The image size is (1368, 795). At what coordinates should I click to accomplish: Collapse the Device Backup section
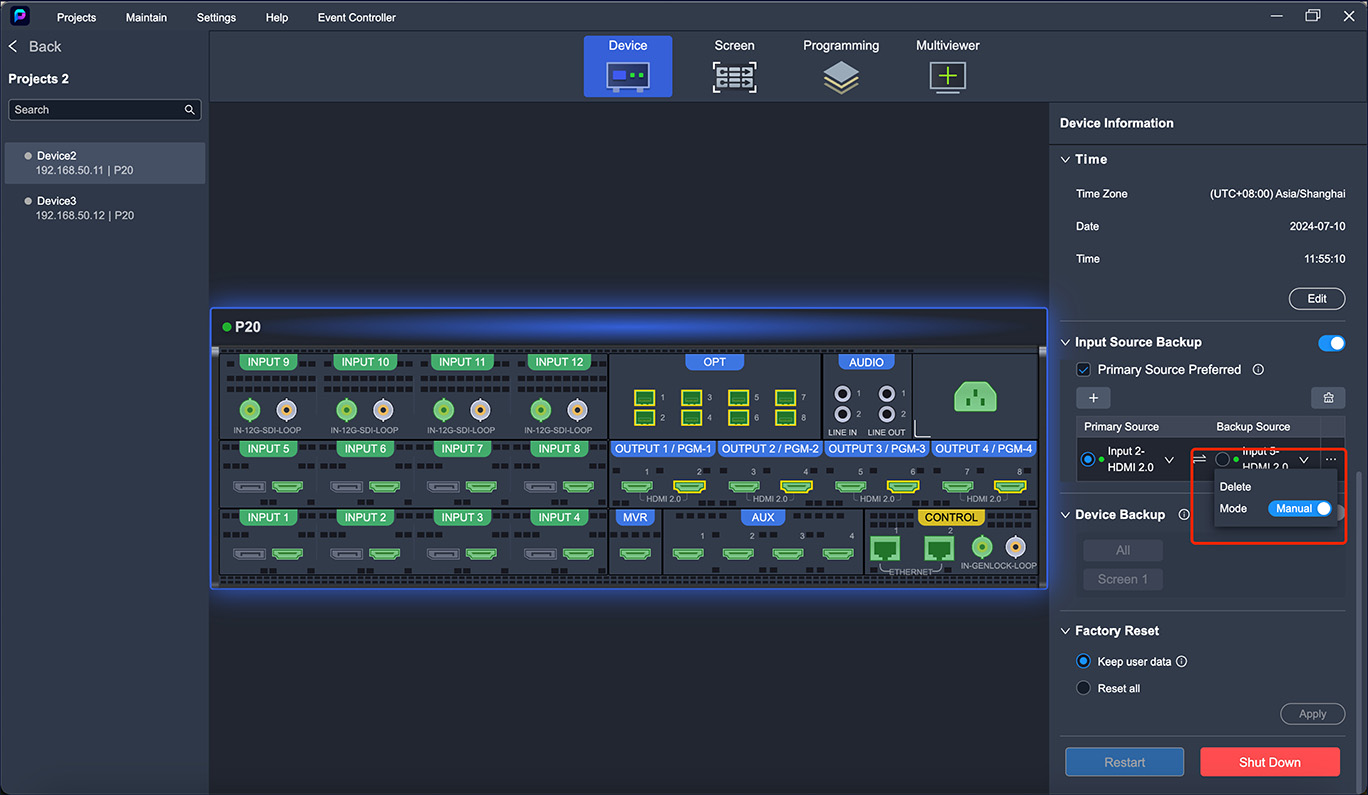click(x=1065, y=515)
